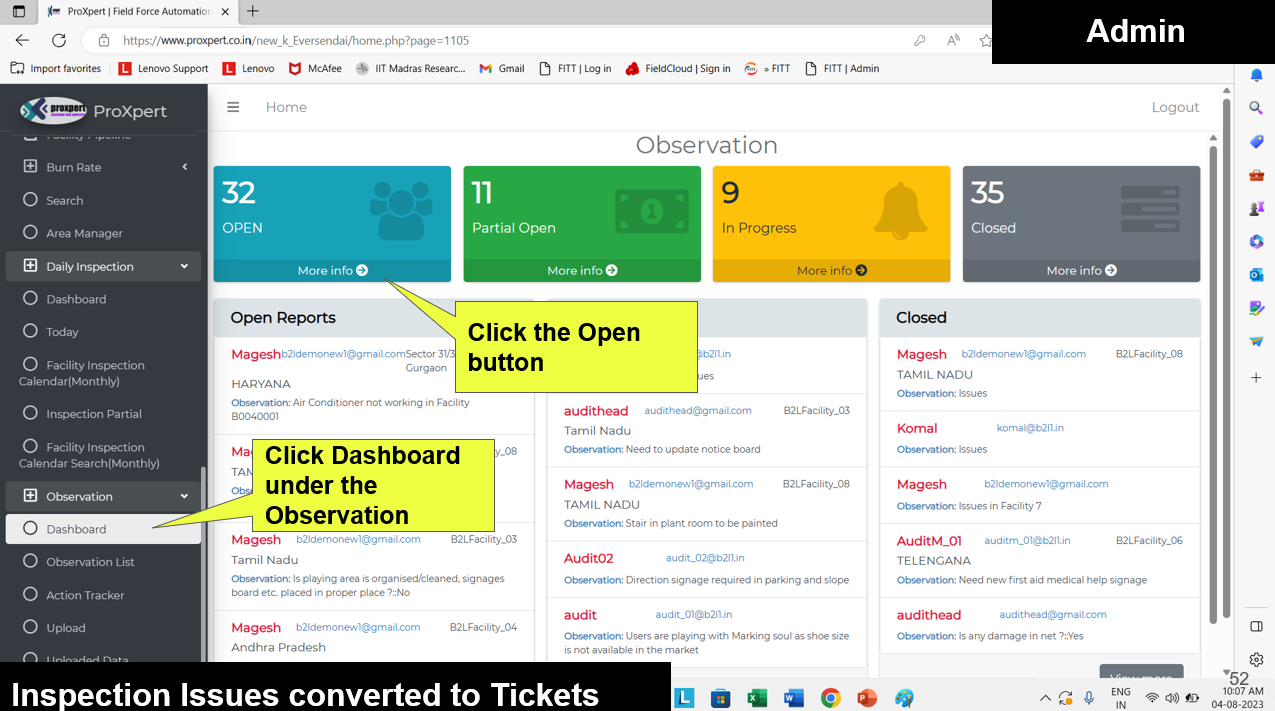Open Word from the taskbar

coord(794,698)
